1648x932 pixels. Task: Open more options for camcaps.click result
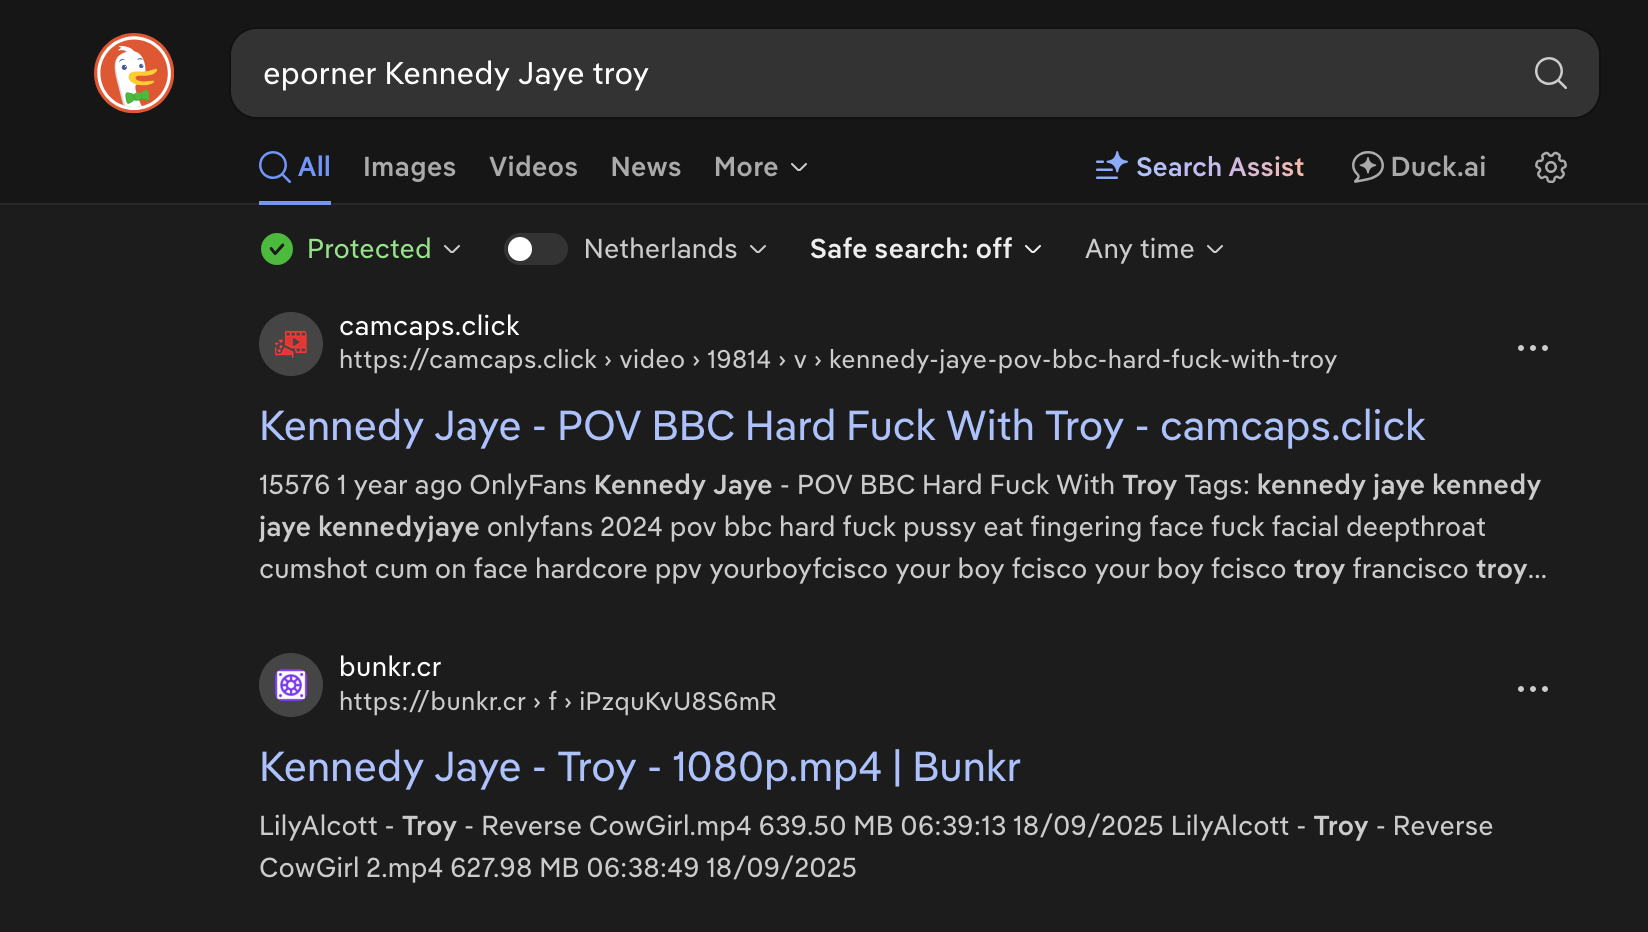click(1532, 348)
